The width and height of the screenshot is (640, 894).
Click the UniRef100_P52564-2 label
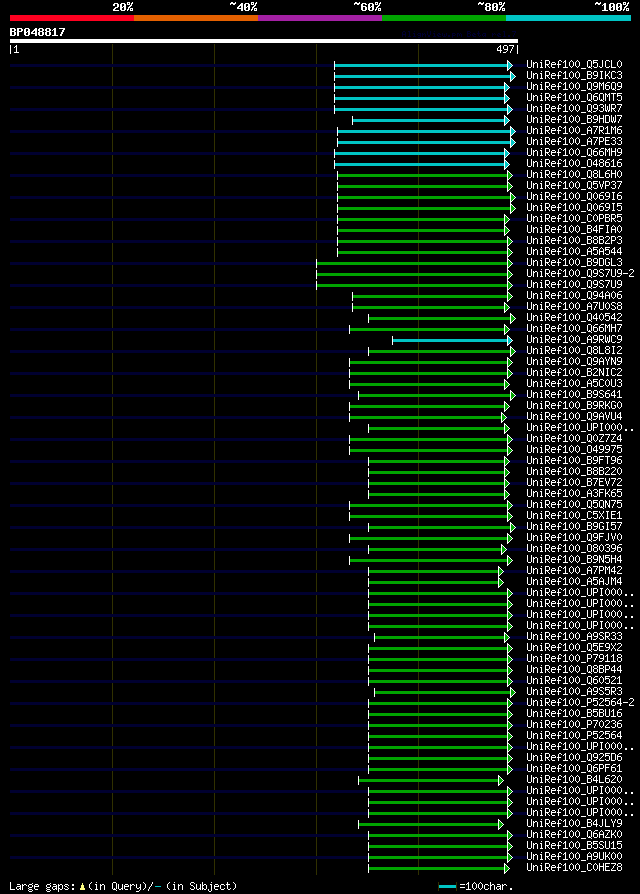(580, 702)
